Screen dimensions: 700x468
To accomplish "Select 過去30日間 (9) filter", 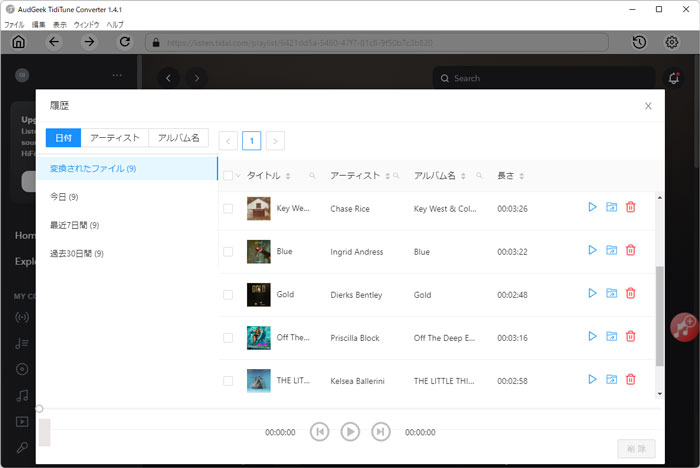I will (x=127, y=254).
